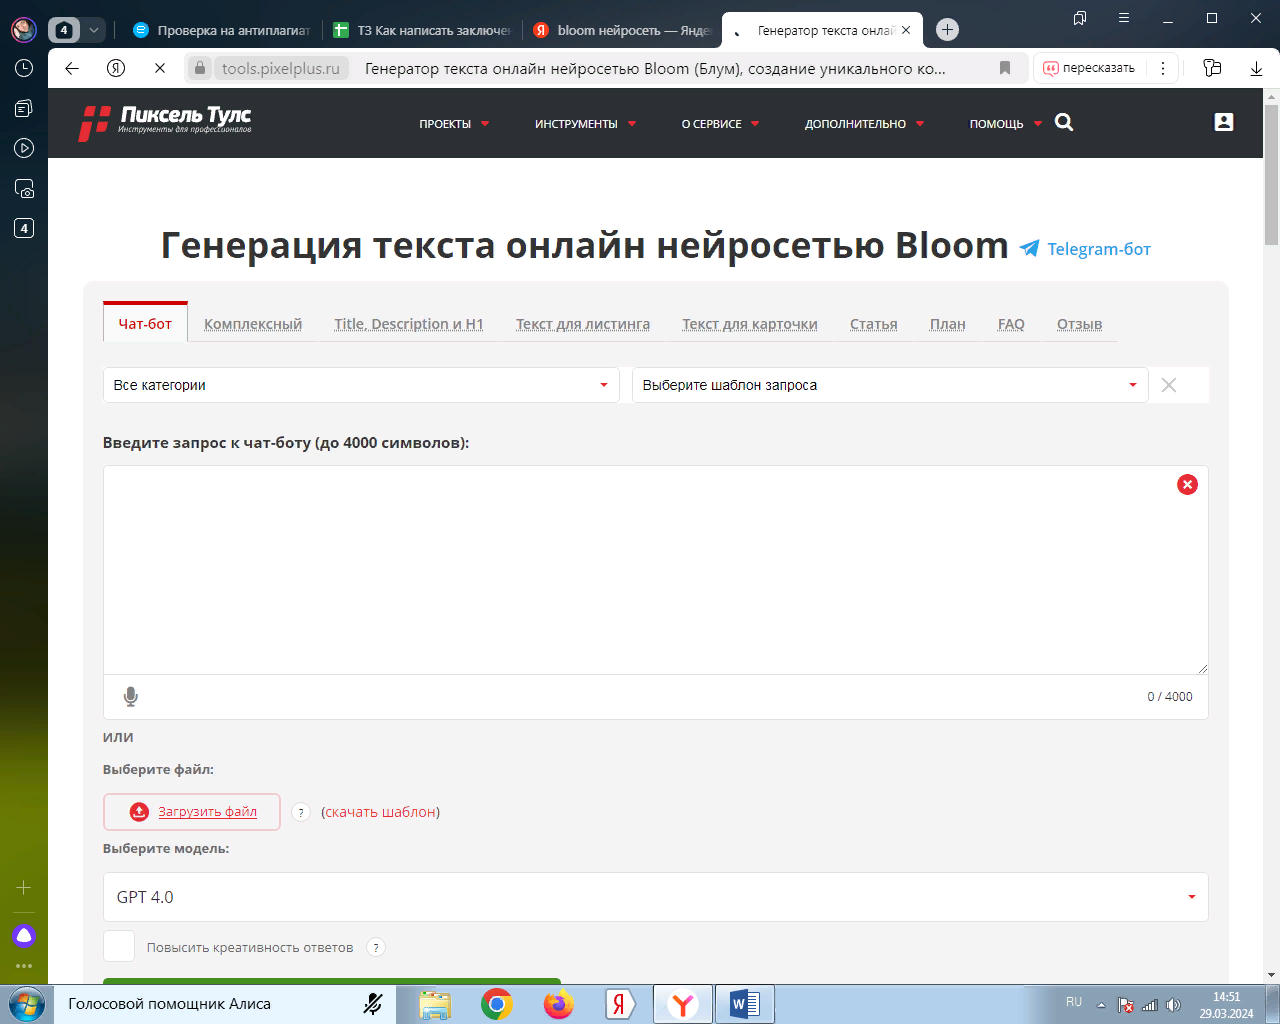Clear the chat-bot request with the red X
Image resolution: width=1280 pixels, height=1024 pixels.
pos(1187,485)
